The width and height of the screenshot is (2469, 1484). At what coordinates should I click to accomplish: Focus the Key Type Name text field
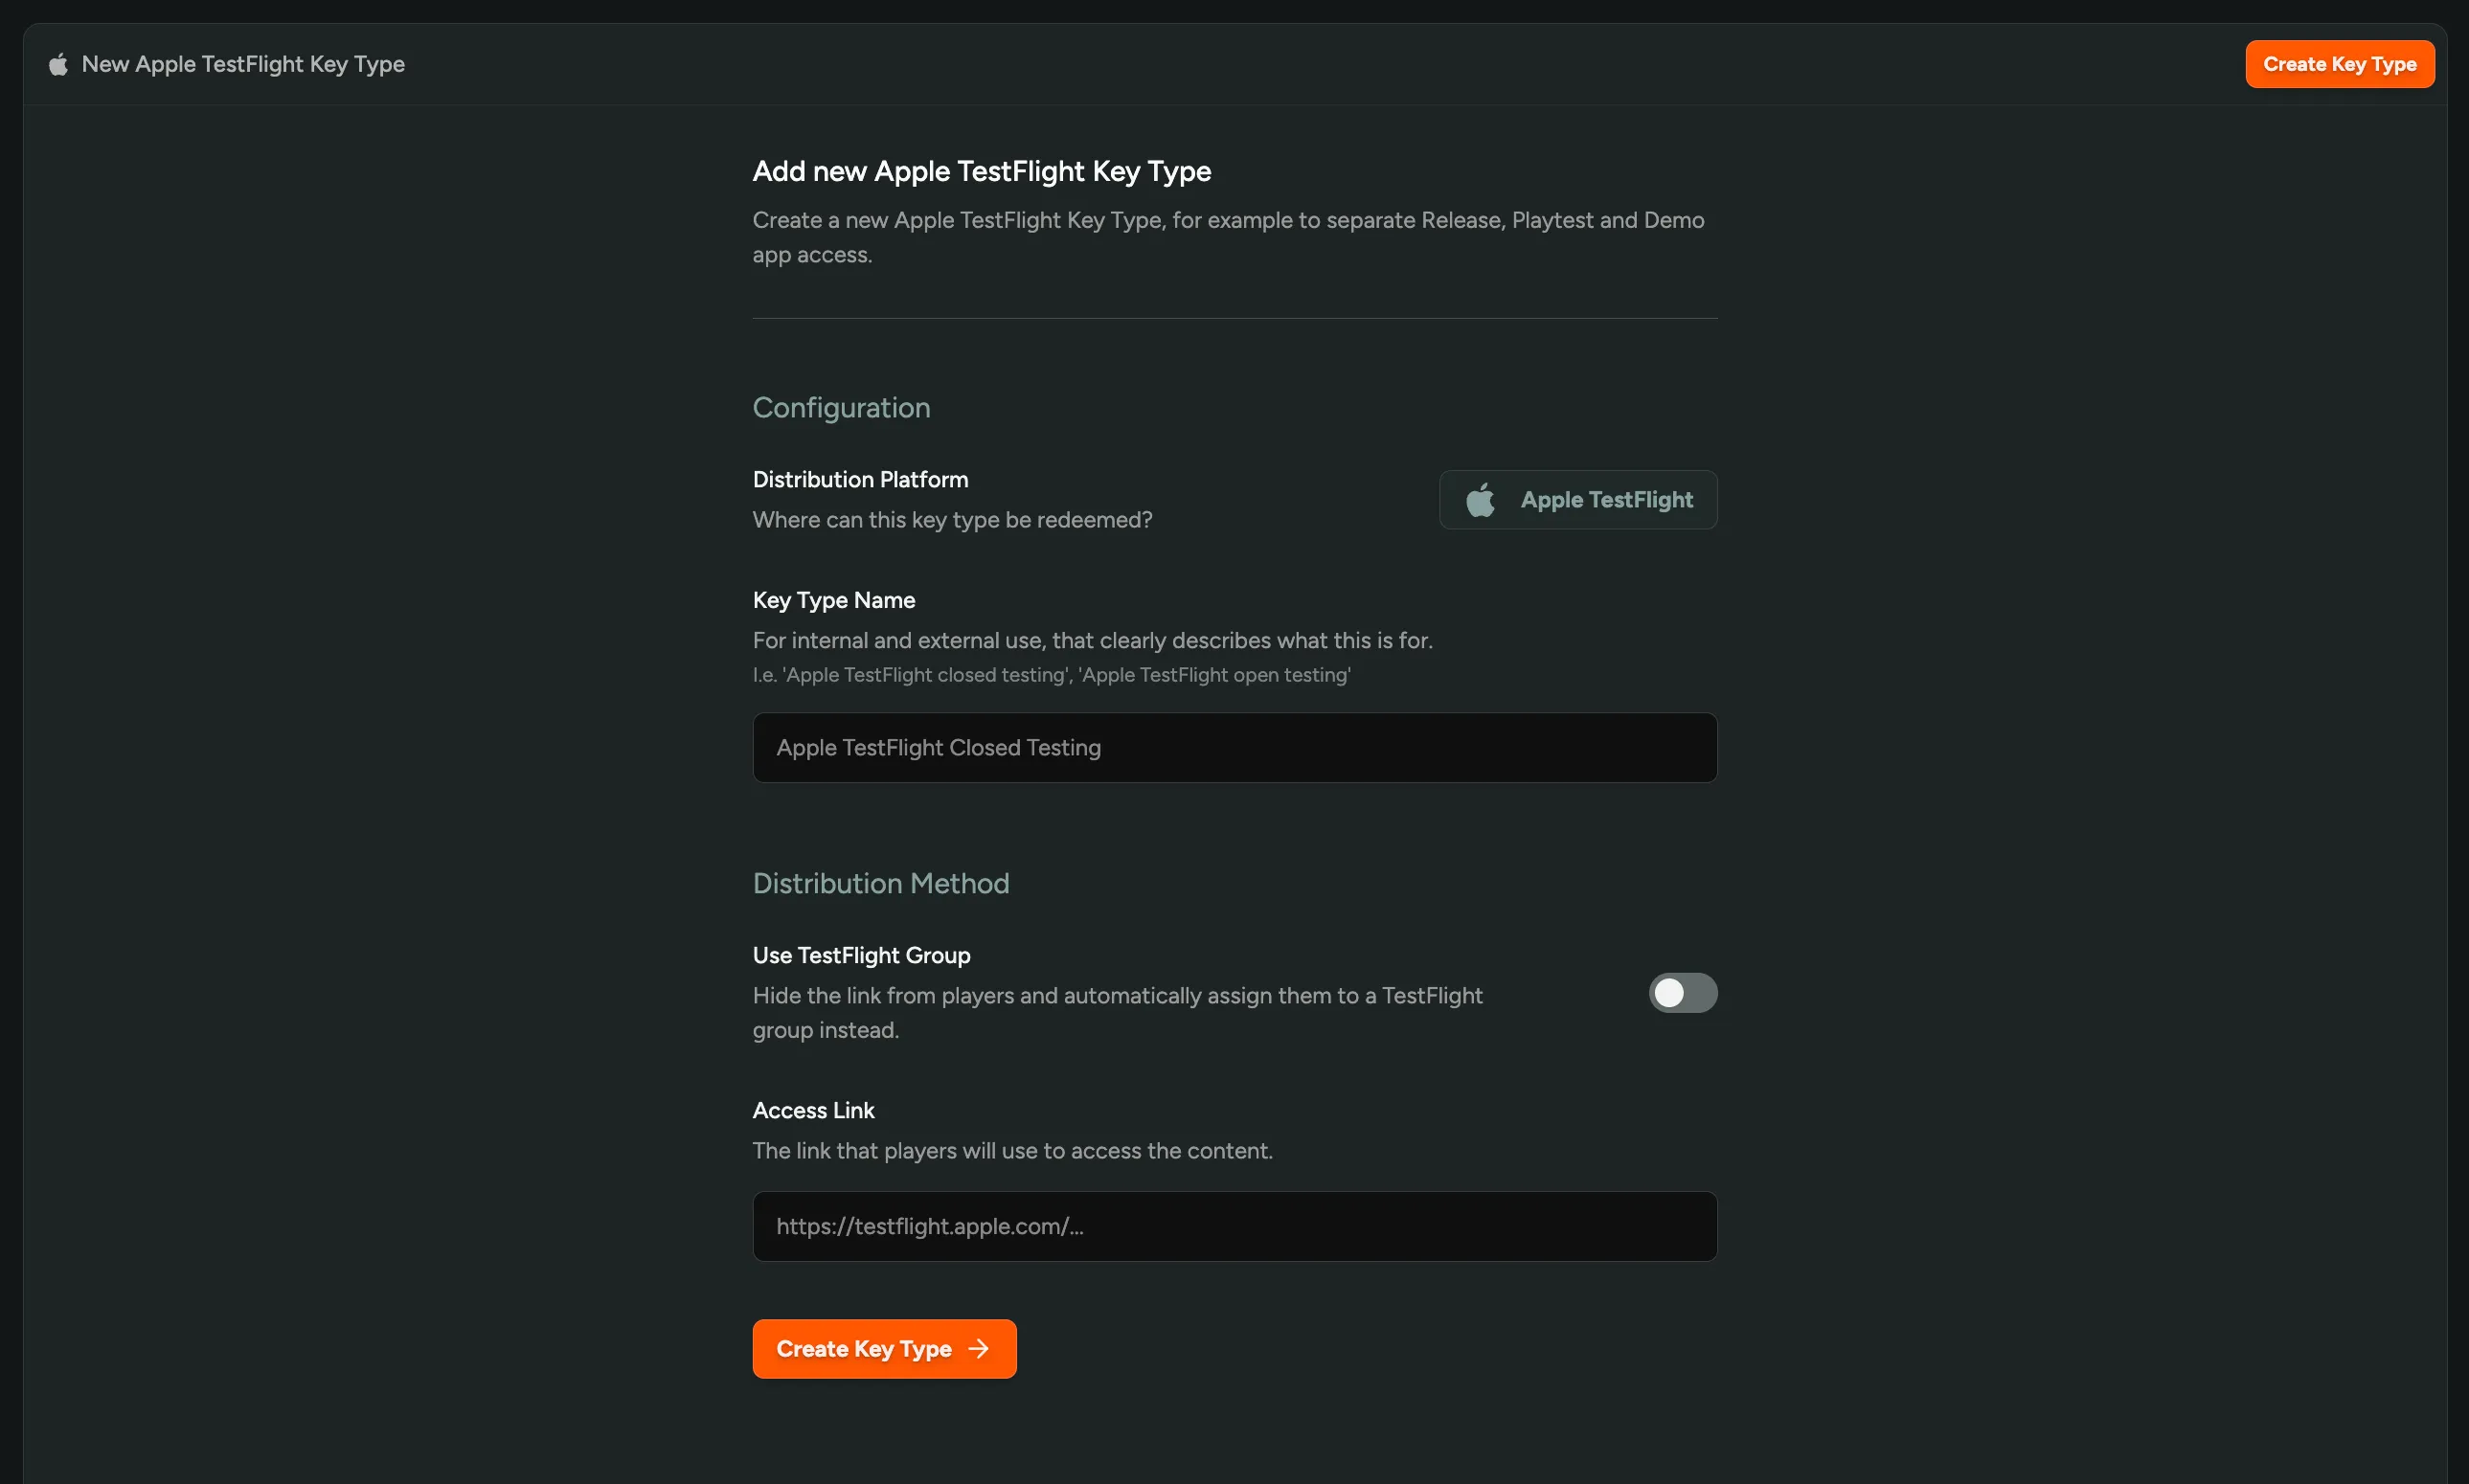[x=1234, y=747]
